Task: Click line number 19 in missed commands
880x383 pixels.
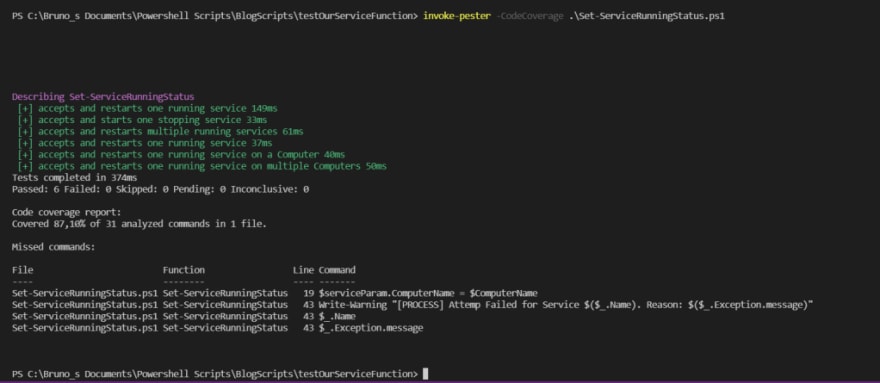Action: point(309,293)
